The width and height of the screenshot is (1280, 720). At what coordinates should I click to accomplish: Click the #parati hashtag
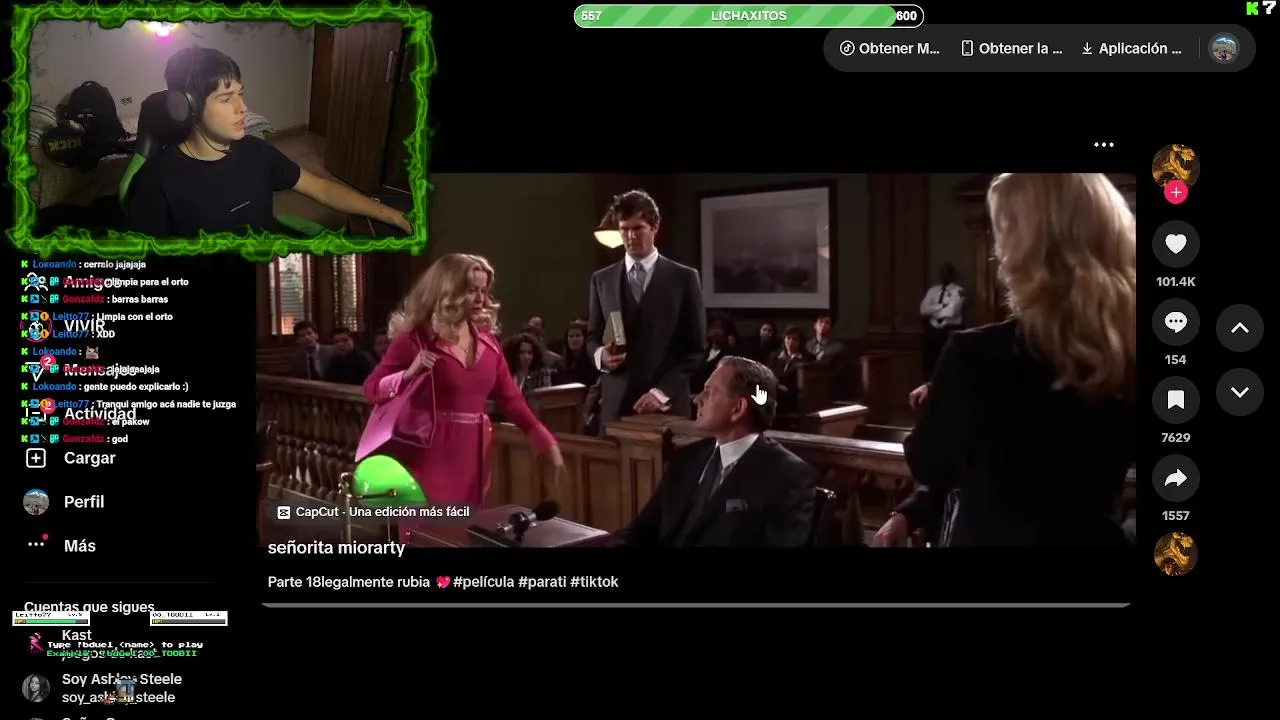542,582
